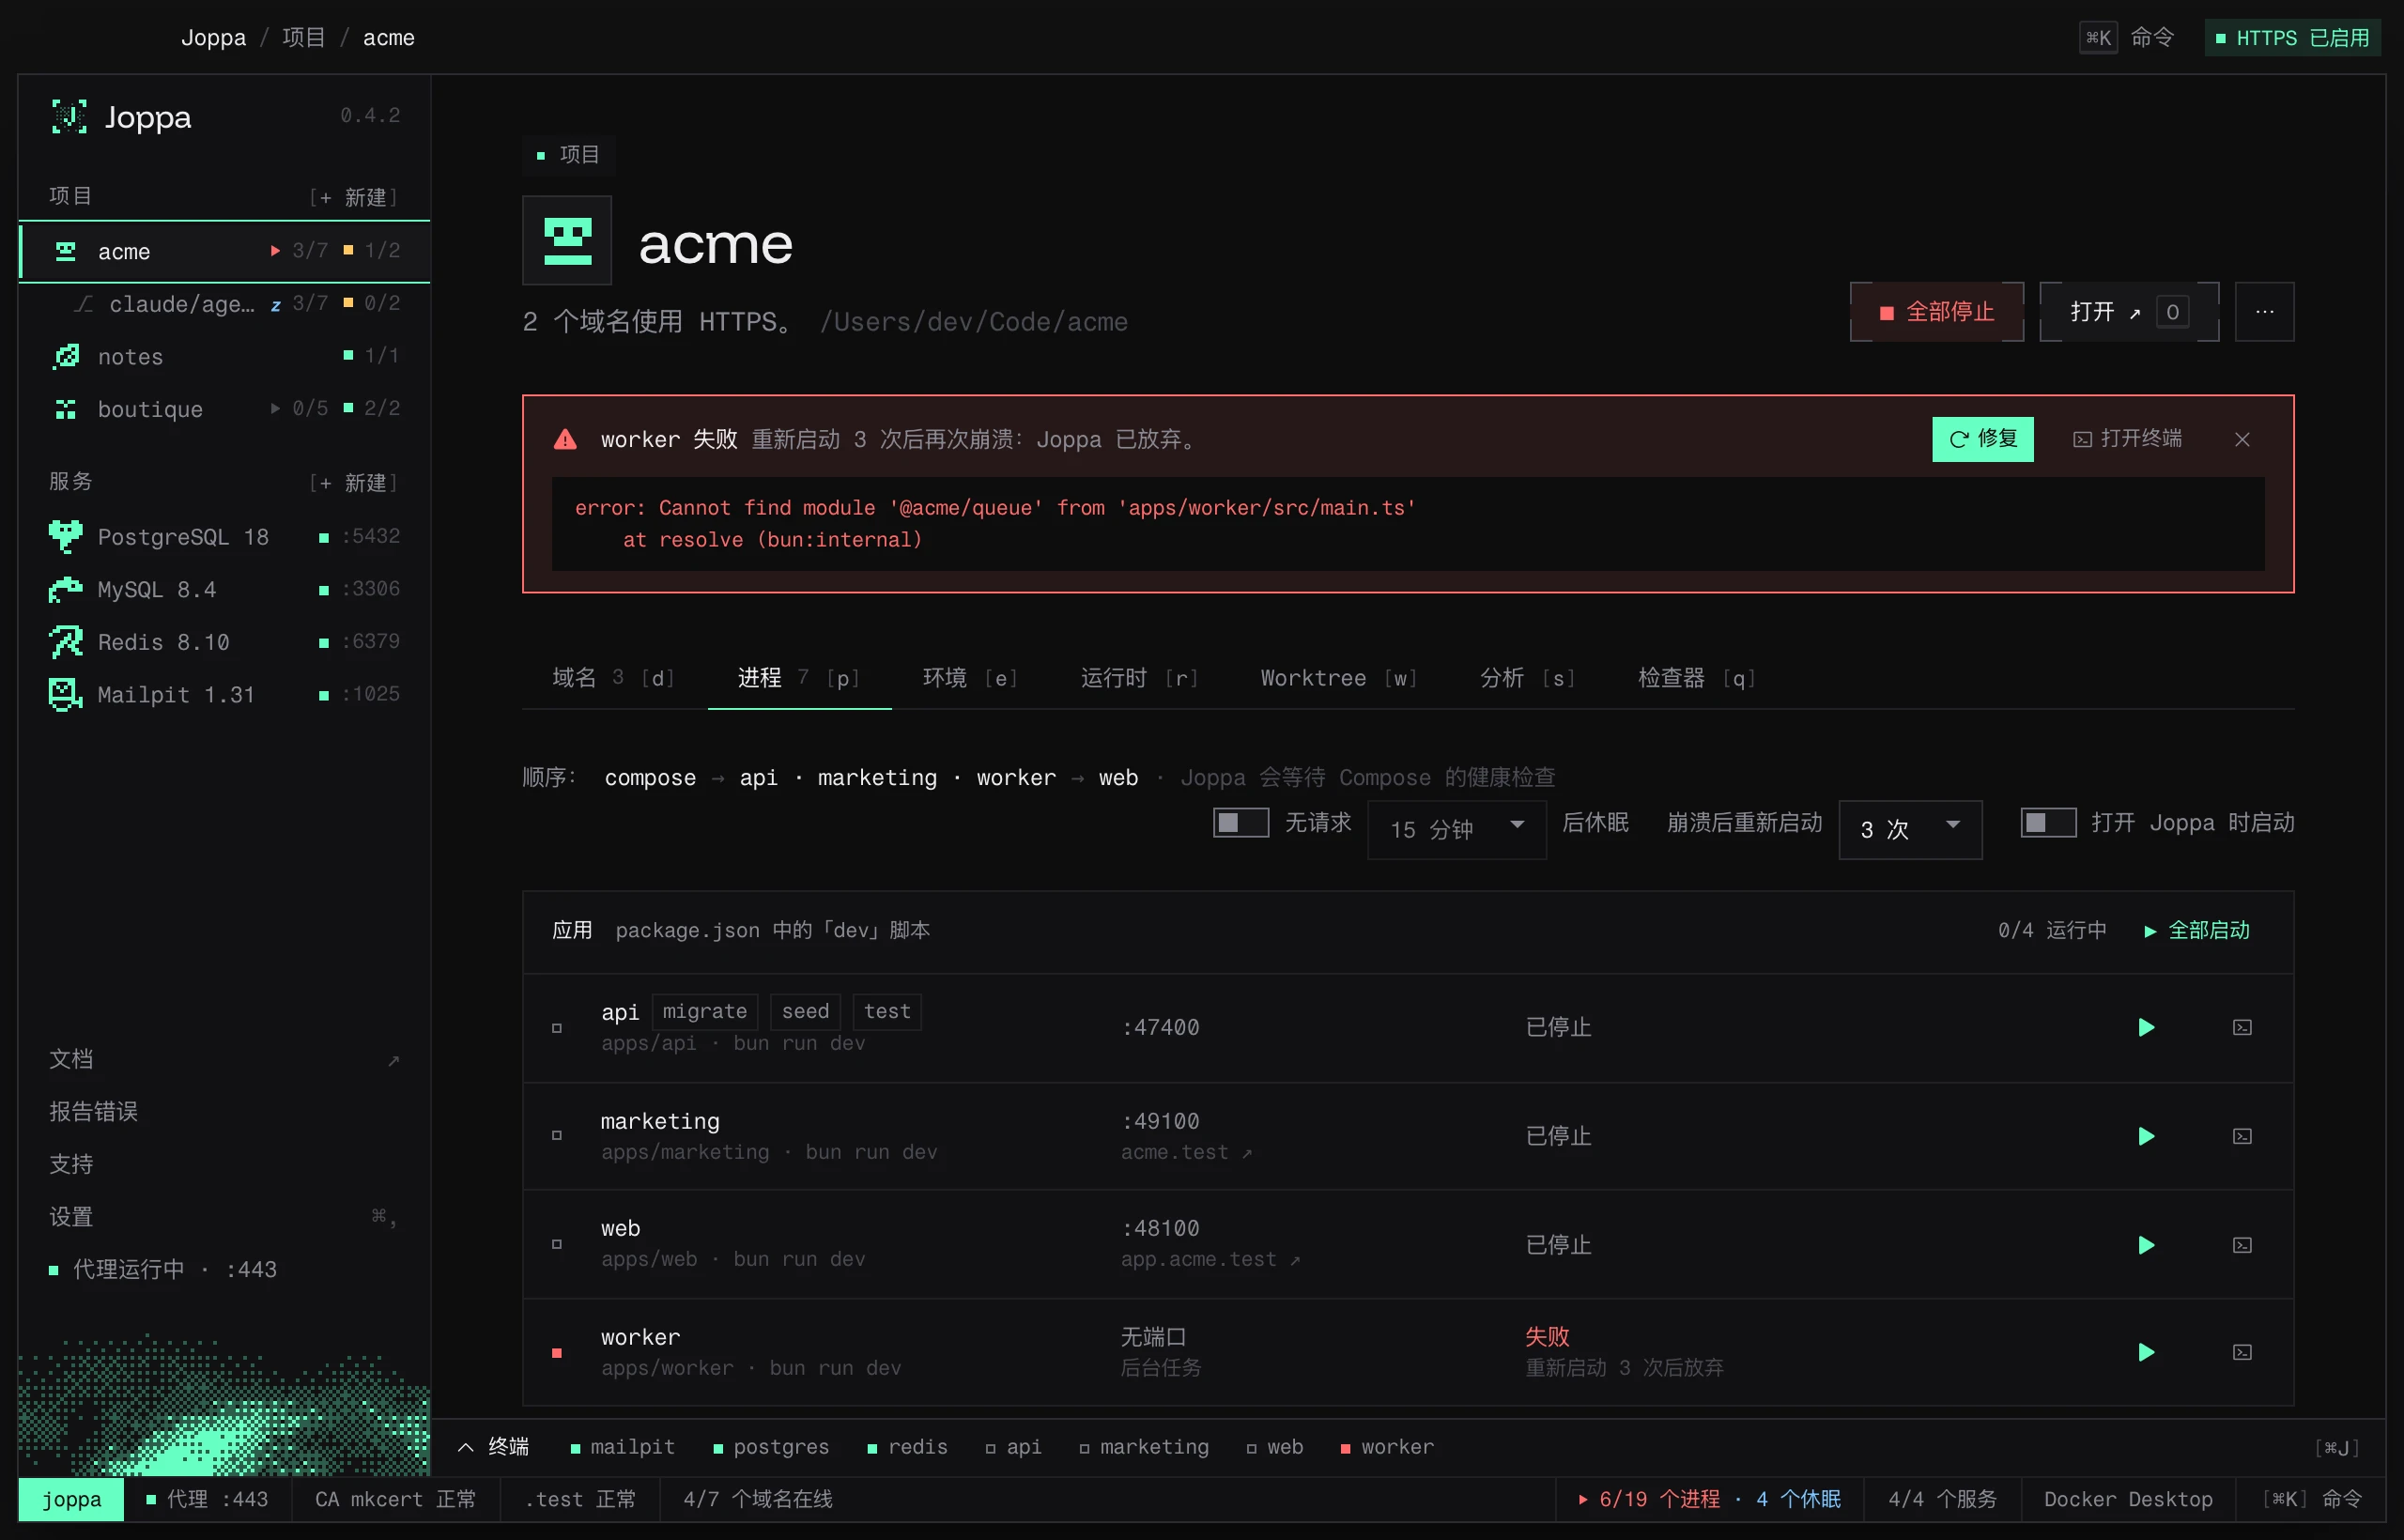The width and height of the screenshot is (2404, 1540).
Task: Start the web process with play icon
Action: [x=2146, y=1245]
